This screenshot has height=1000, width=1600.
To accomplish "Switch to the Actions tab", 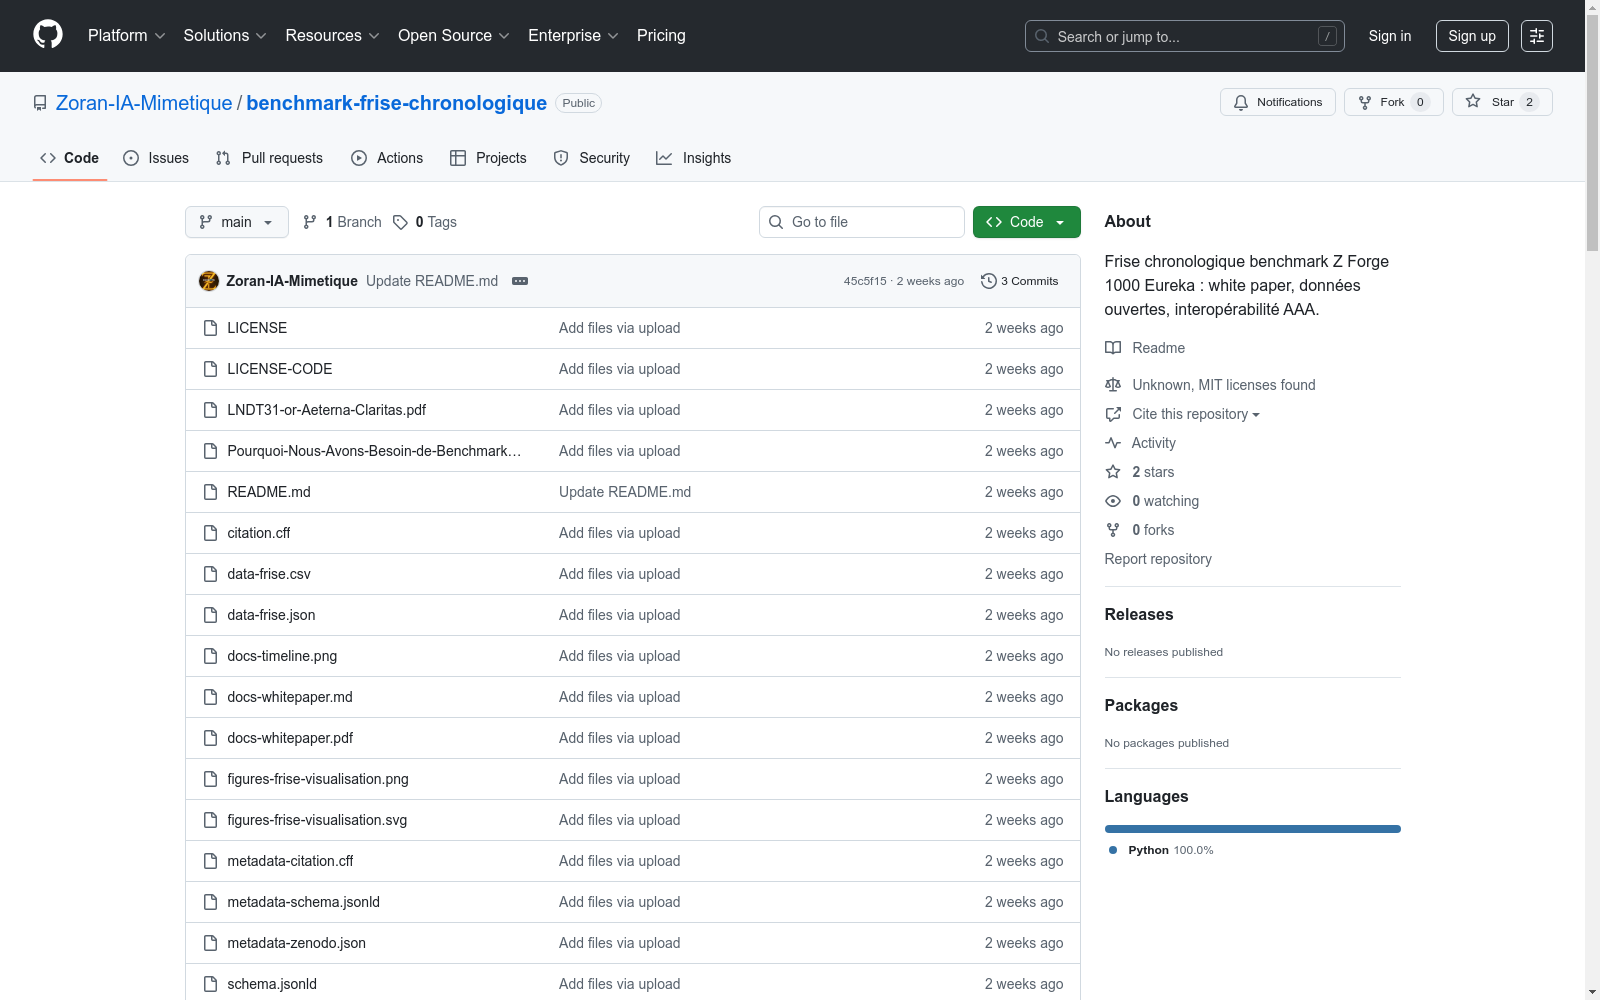I will 387,158.
